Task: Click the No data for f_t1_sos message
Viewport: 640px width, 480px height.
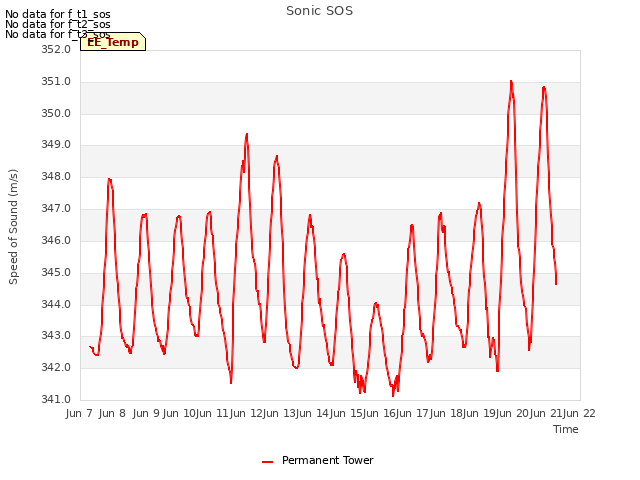Action: coord(58,14)
